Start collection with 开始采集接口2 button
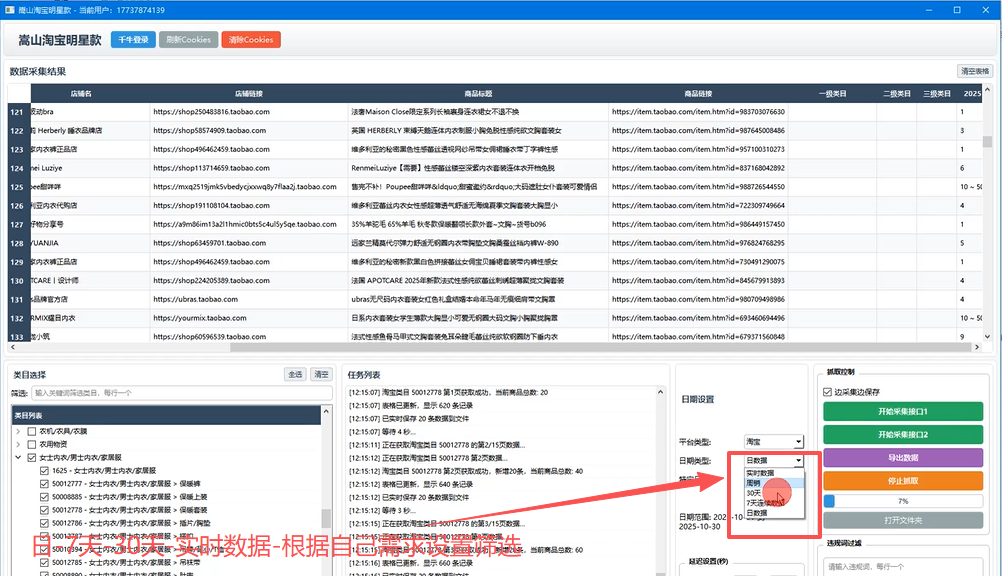The height and width of the screenshot is (576, 1002). tap(903, 437)
